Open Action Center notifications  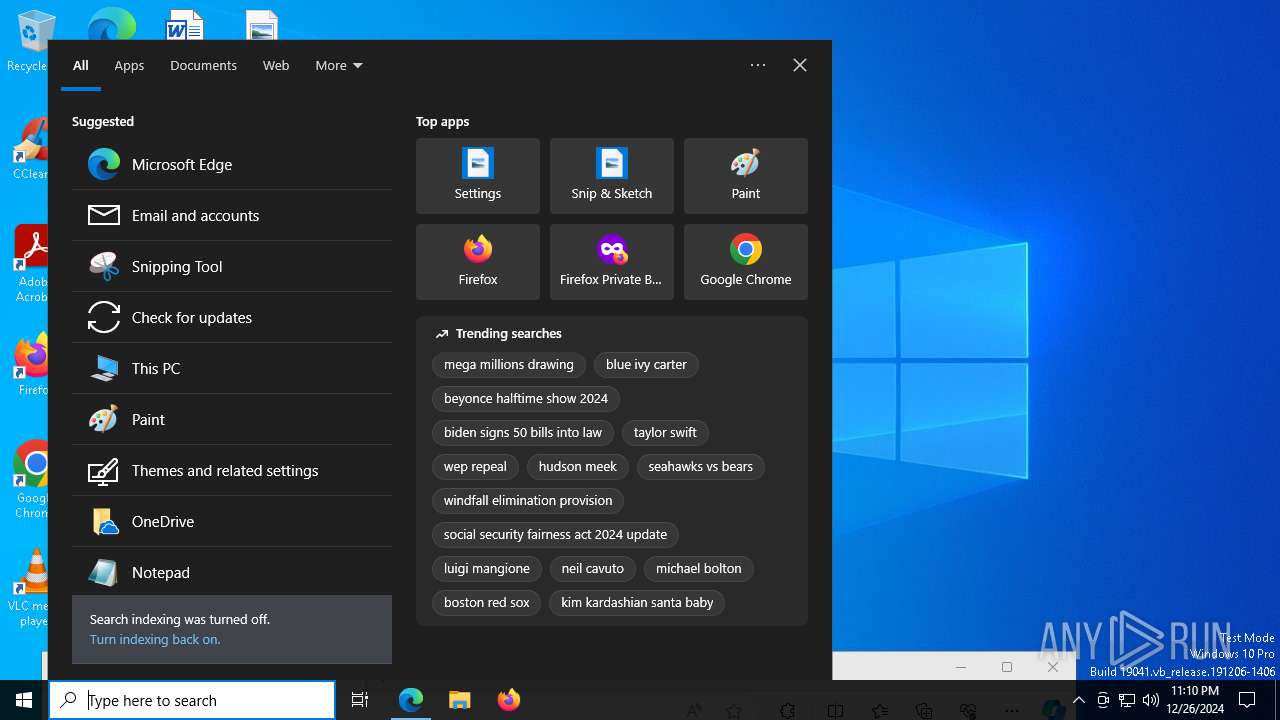[x=1247, y=700]
